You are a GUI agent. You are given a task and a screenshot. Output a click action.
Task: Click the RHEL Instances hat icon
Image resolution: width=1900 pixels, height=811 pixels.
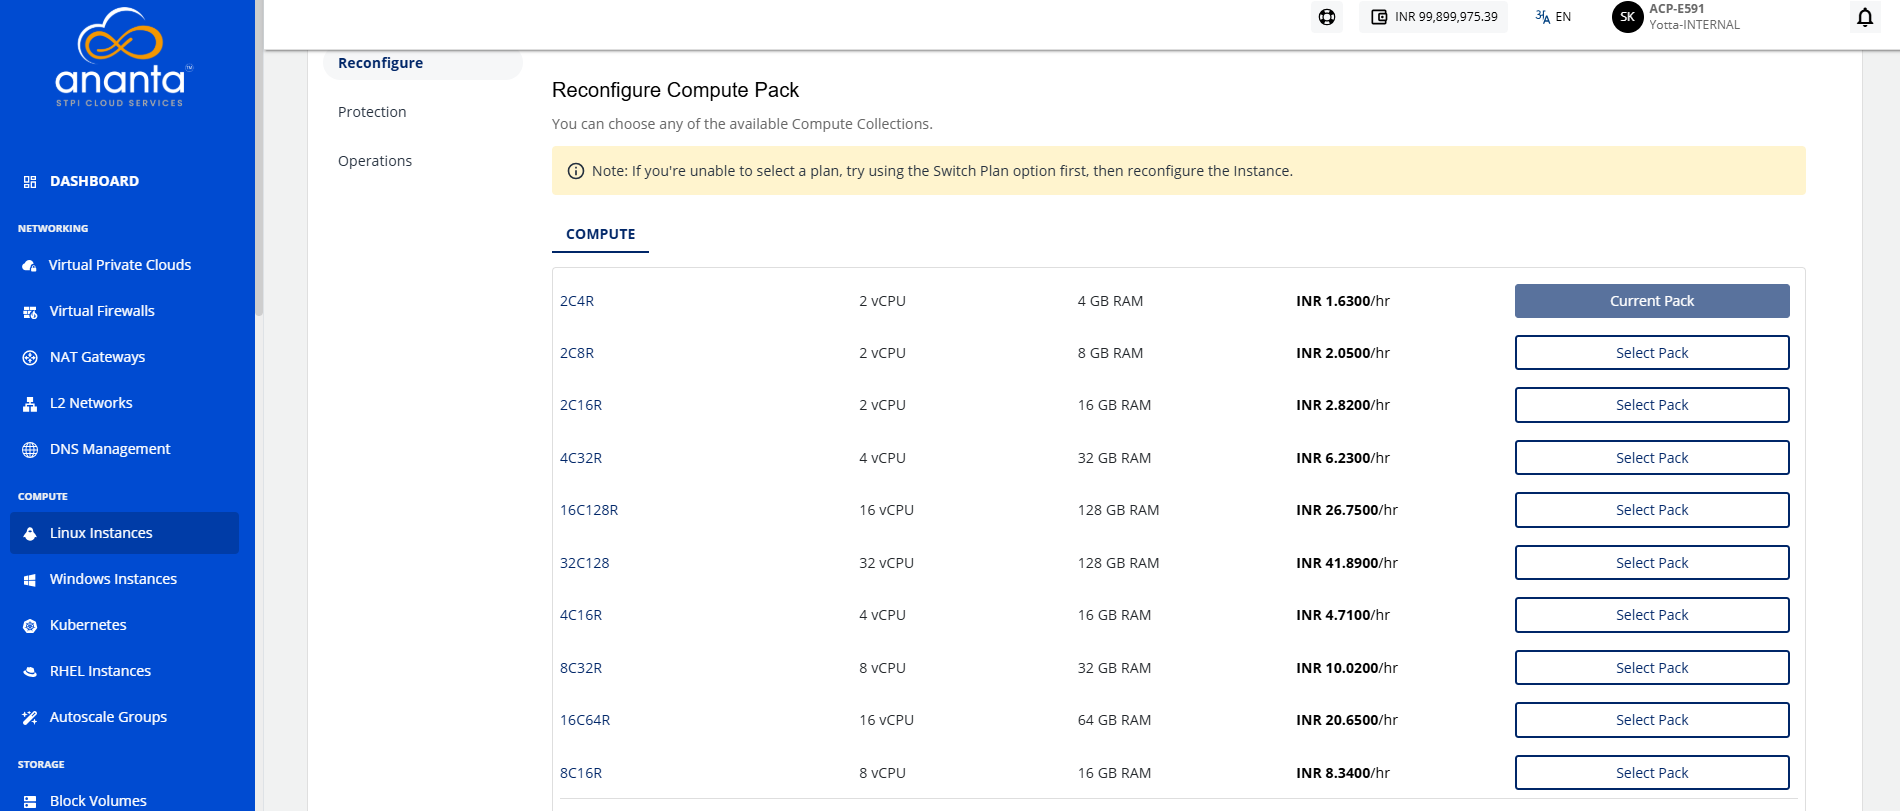click(x=30, y=672)
